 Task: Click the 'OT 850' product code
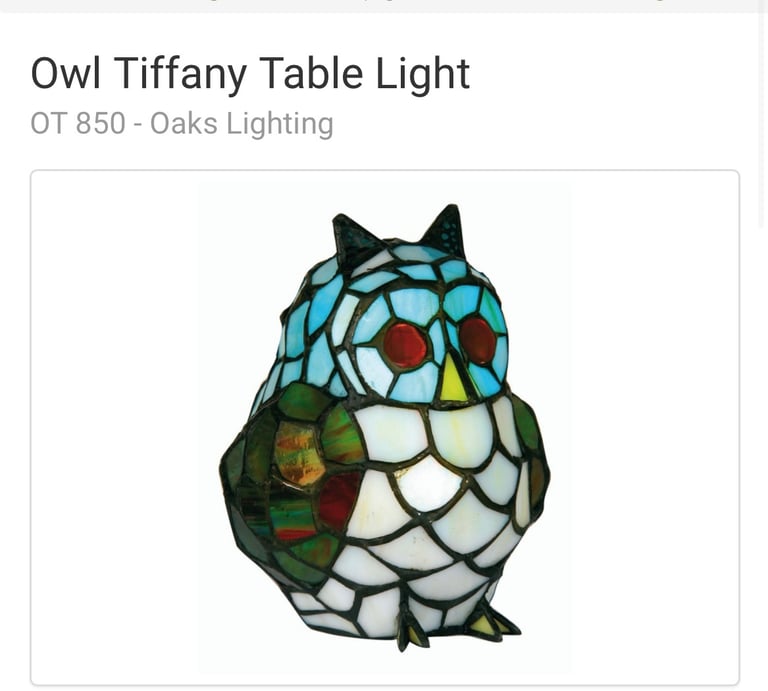(x=78, y=123)
